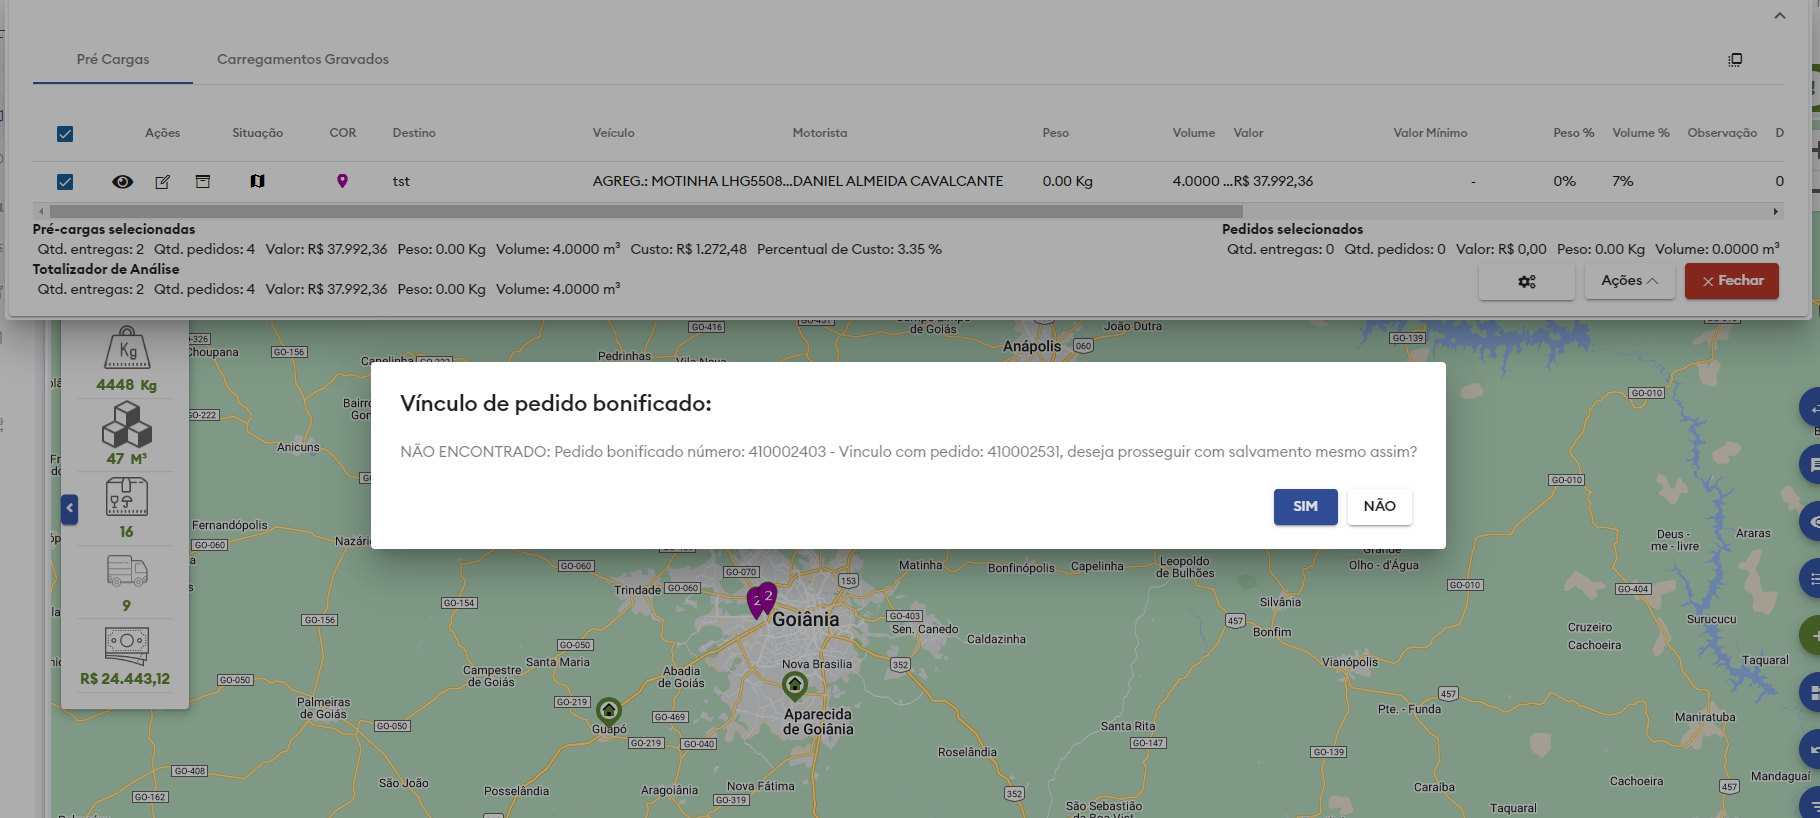
Task: Click the edit pencil icon in the tst row
Action: (162, 182)
